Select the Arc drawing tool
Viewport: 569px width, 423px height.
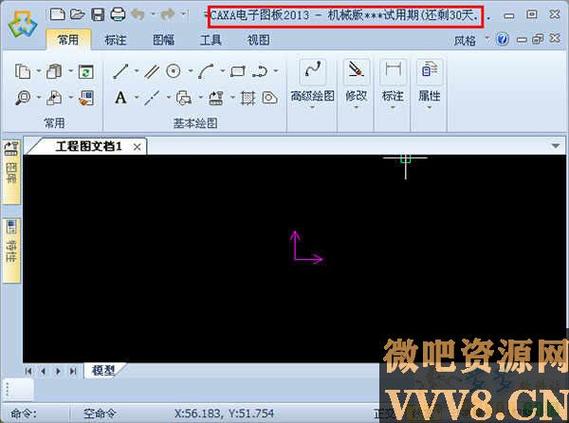coord(206,71)
